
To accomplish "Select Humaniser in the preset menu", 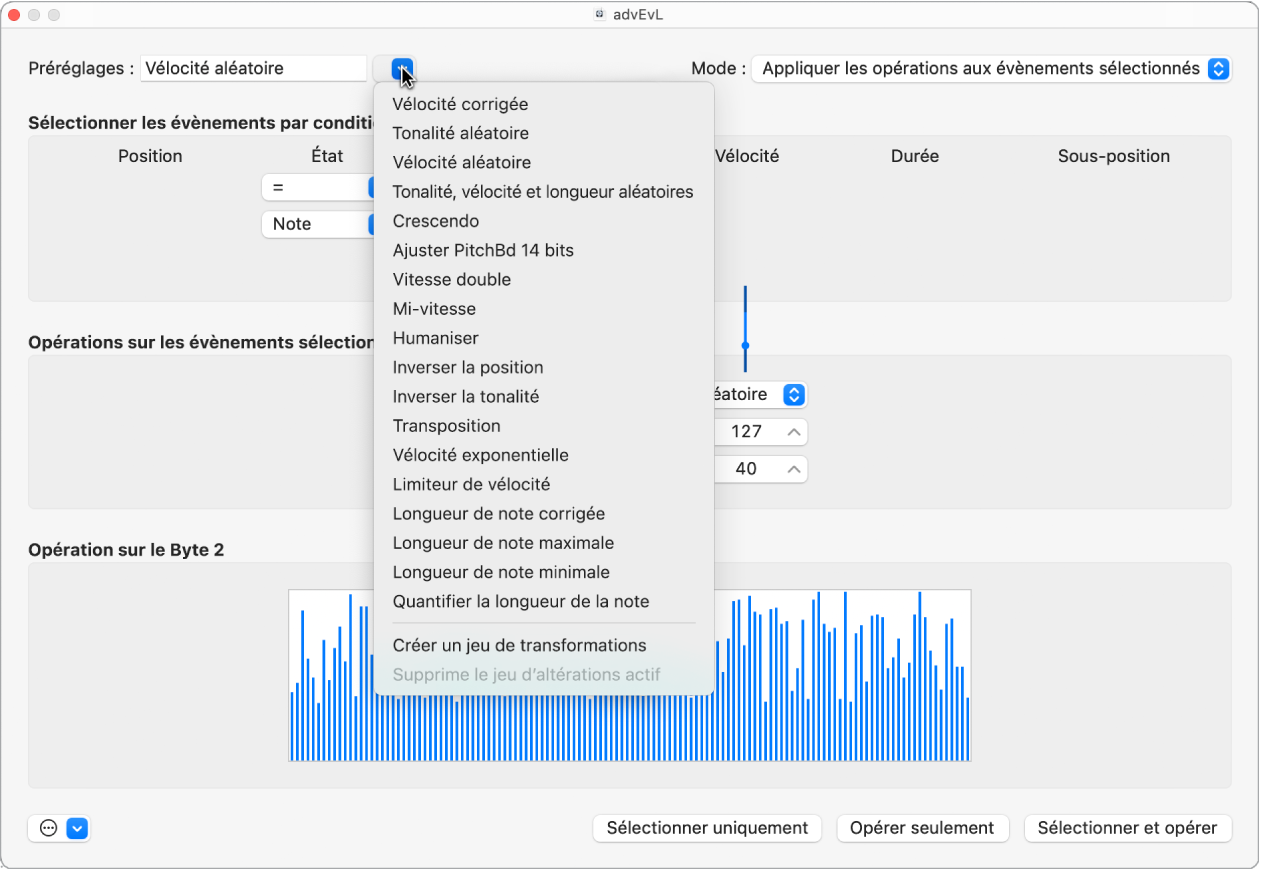I will tap(435, 338).
